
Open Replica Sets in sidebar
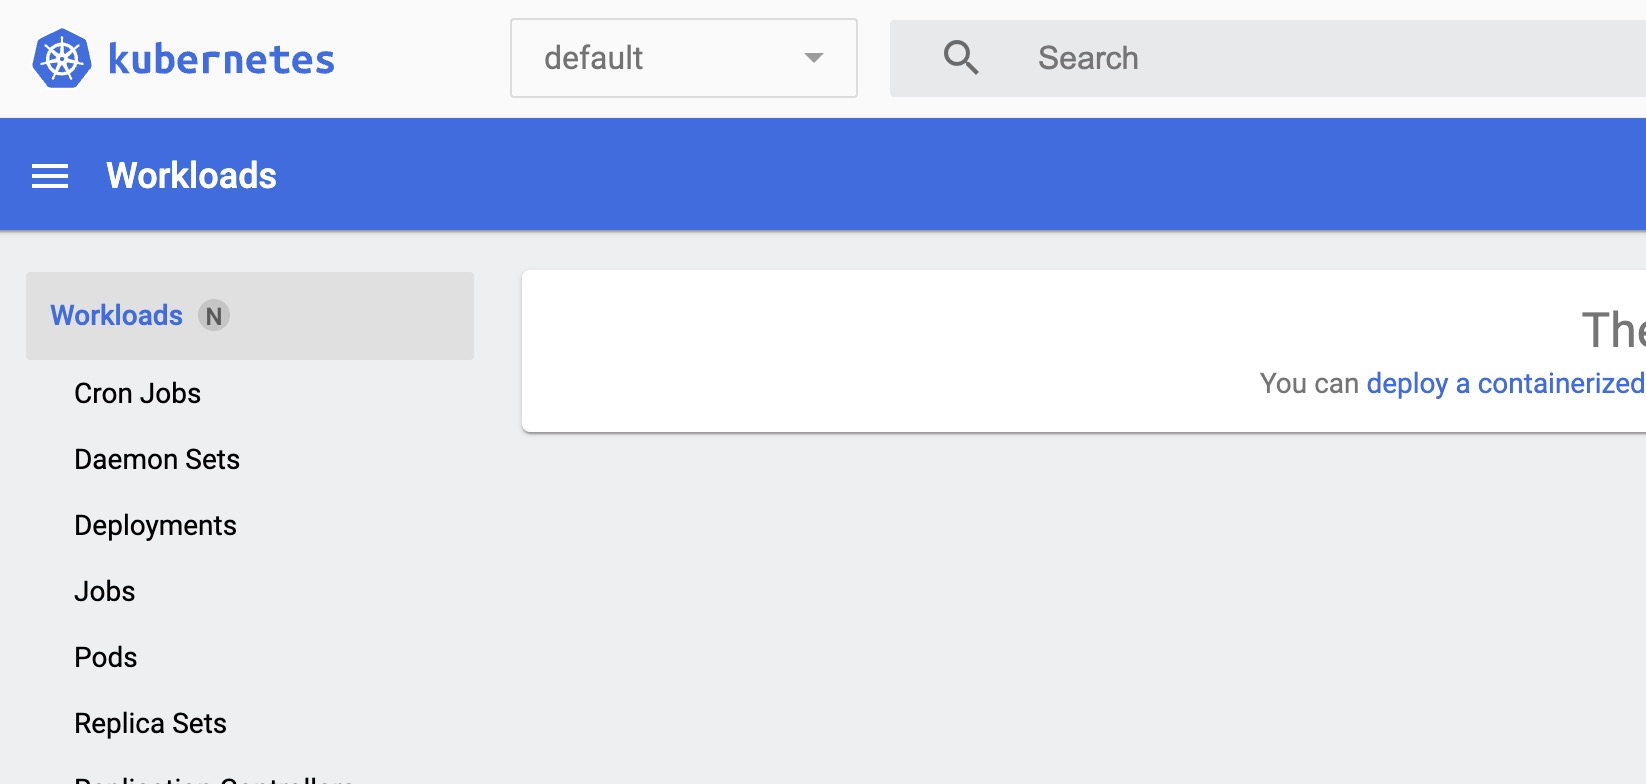(x=151, y=724)
